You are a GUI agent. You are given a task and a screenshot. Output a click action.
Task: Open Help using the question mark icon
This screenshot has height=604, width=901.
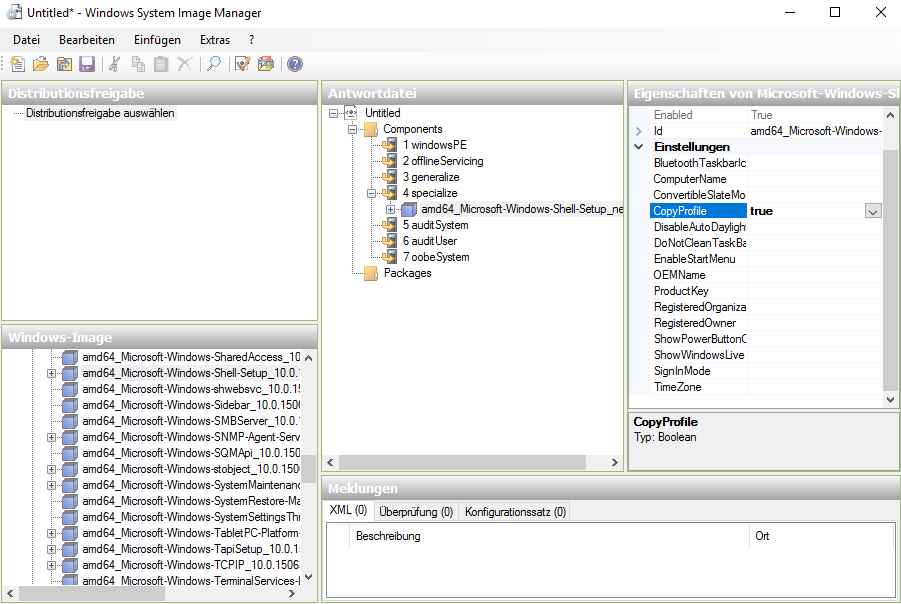pyautogui.click(x=295, y=64)
